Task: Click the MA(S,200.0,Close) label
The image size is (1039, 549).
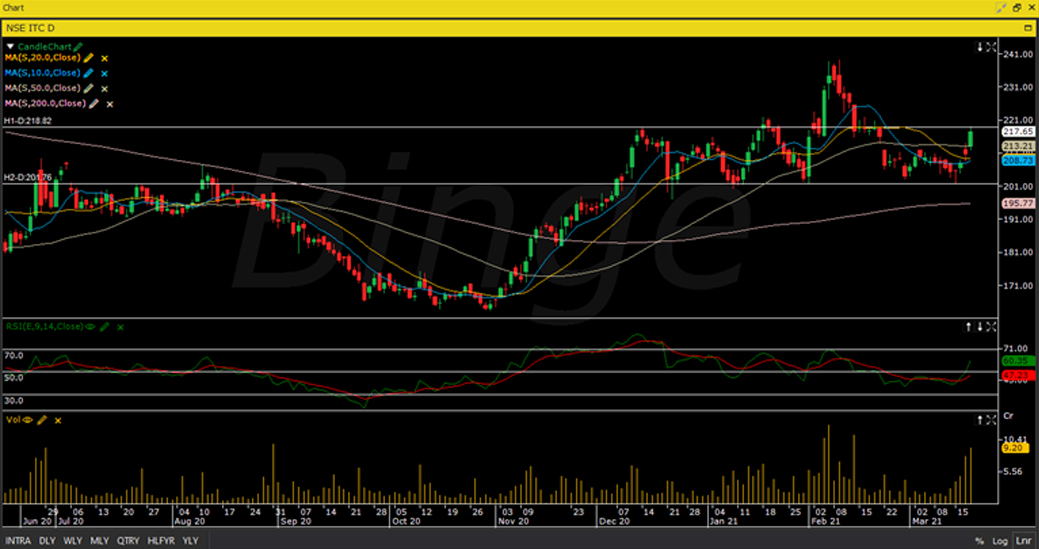Action: click(45, 103)
